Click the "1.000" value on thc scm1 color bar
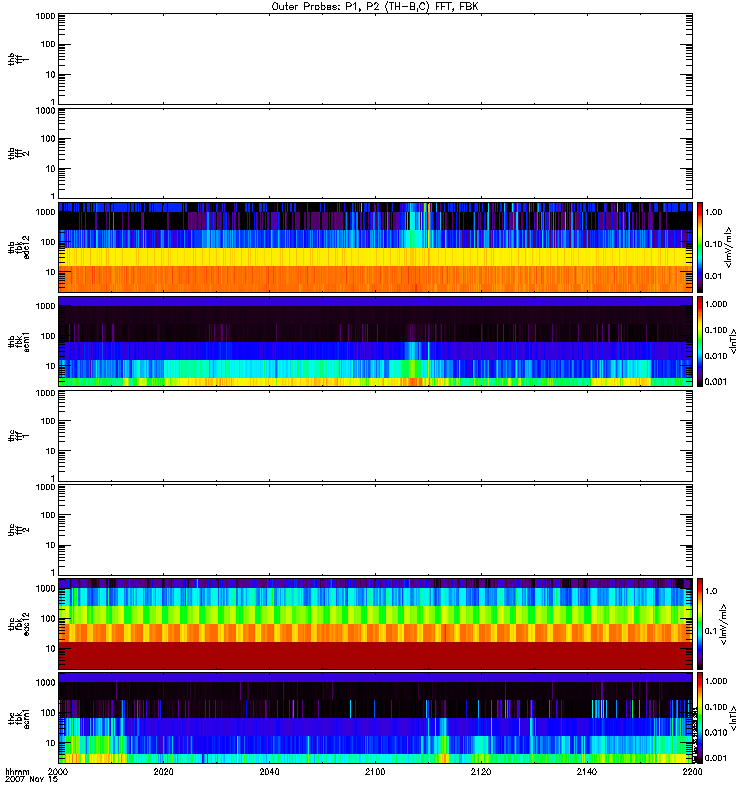The height and width of the screenshot is (800, 750). [x=716, y=681]
